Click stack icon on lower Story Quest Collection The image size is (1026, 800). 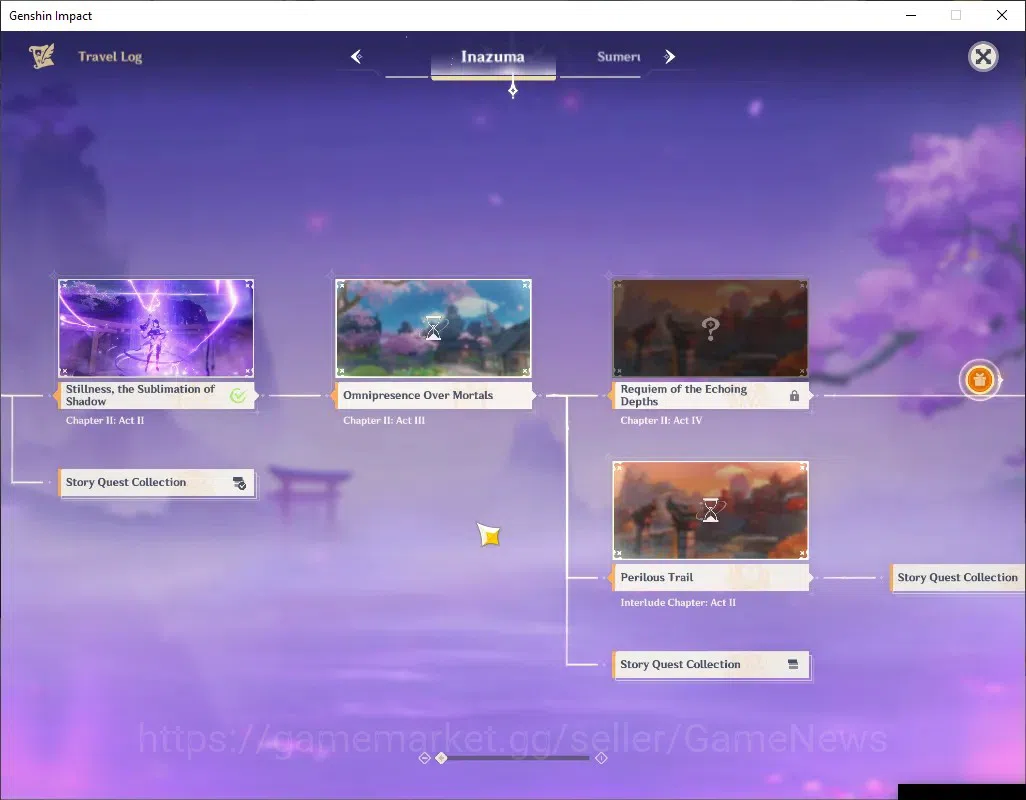coord(793,665)
